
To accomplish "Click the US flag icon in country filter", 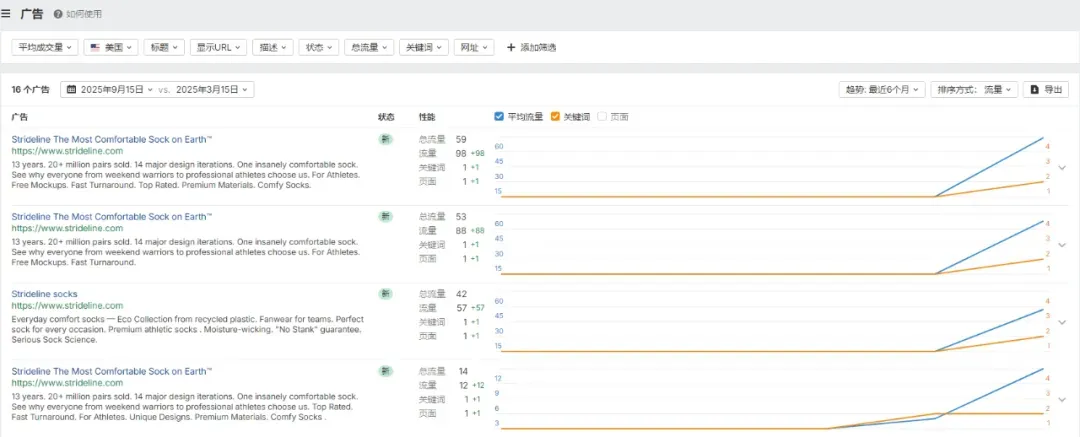I will [95, 48].
